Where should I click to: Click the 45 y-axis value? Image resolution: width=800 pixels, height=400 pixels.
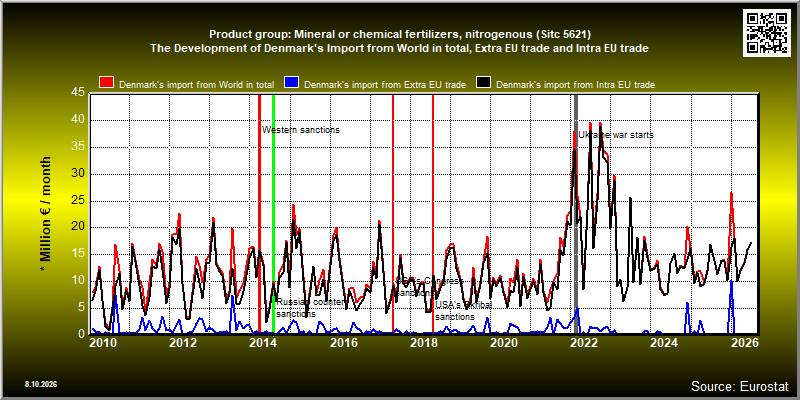pyautogui.click(x=77, y=93)
